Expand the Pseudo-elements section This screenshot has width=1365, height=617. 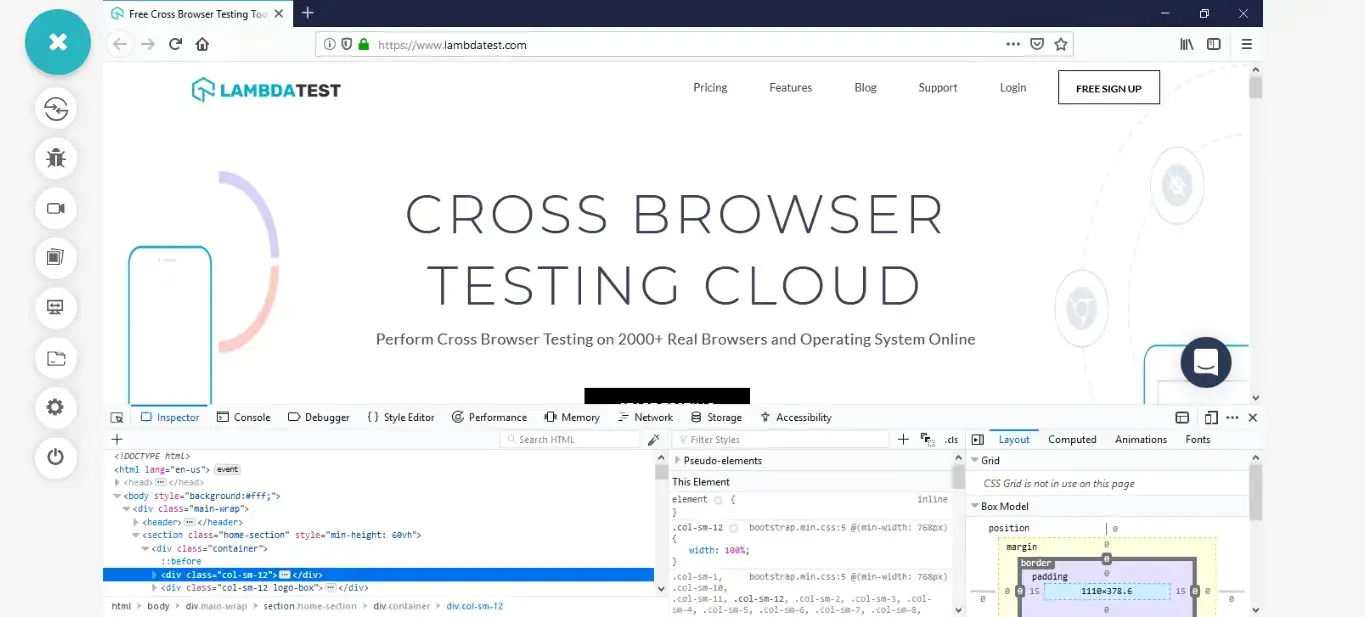[x=678, y=461]
